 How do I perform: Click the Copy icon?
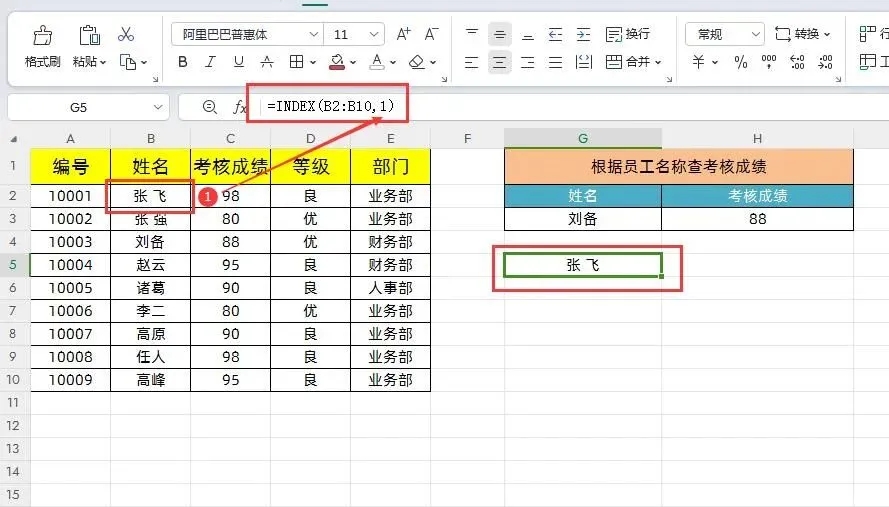128,62
